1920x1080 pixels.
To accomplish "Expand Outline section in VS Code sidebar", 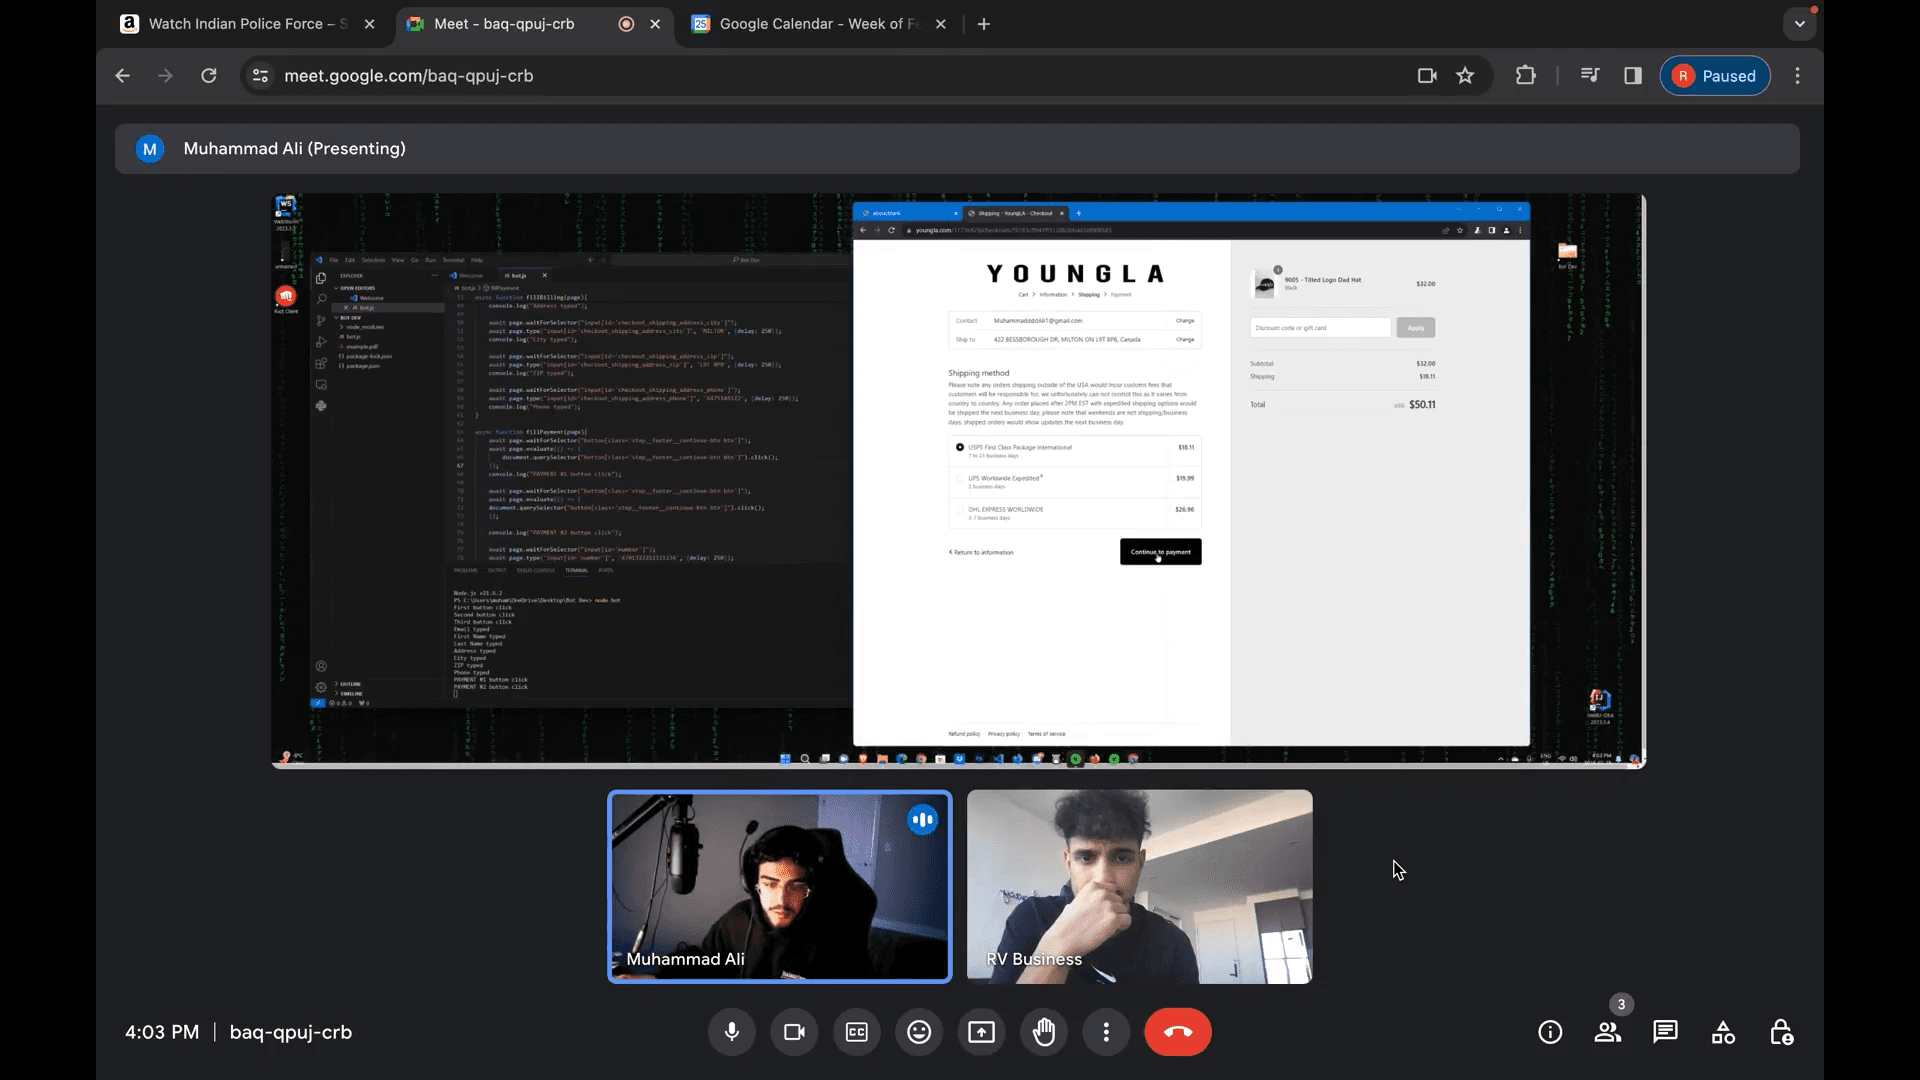I will point(350,684).
